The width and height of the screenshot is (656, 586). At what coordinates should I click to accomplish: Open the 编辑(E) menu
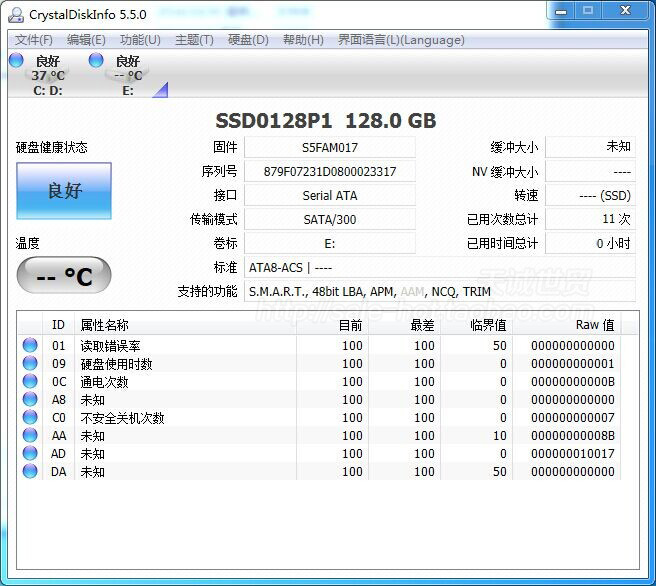(86, 40)
